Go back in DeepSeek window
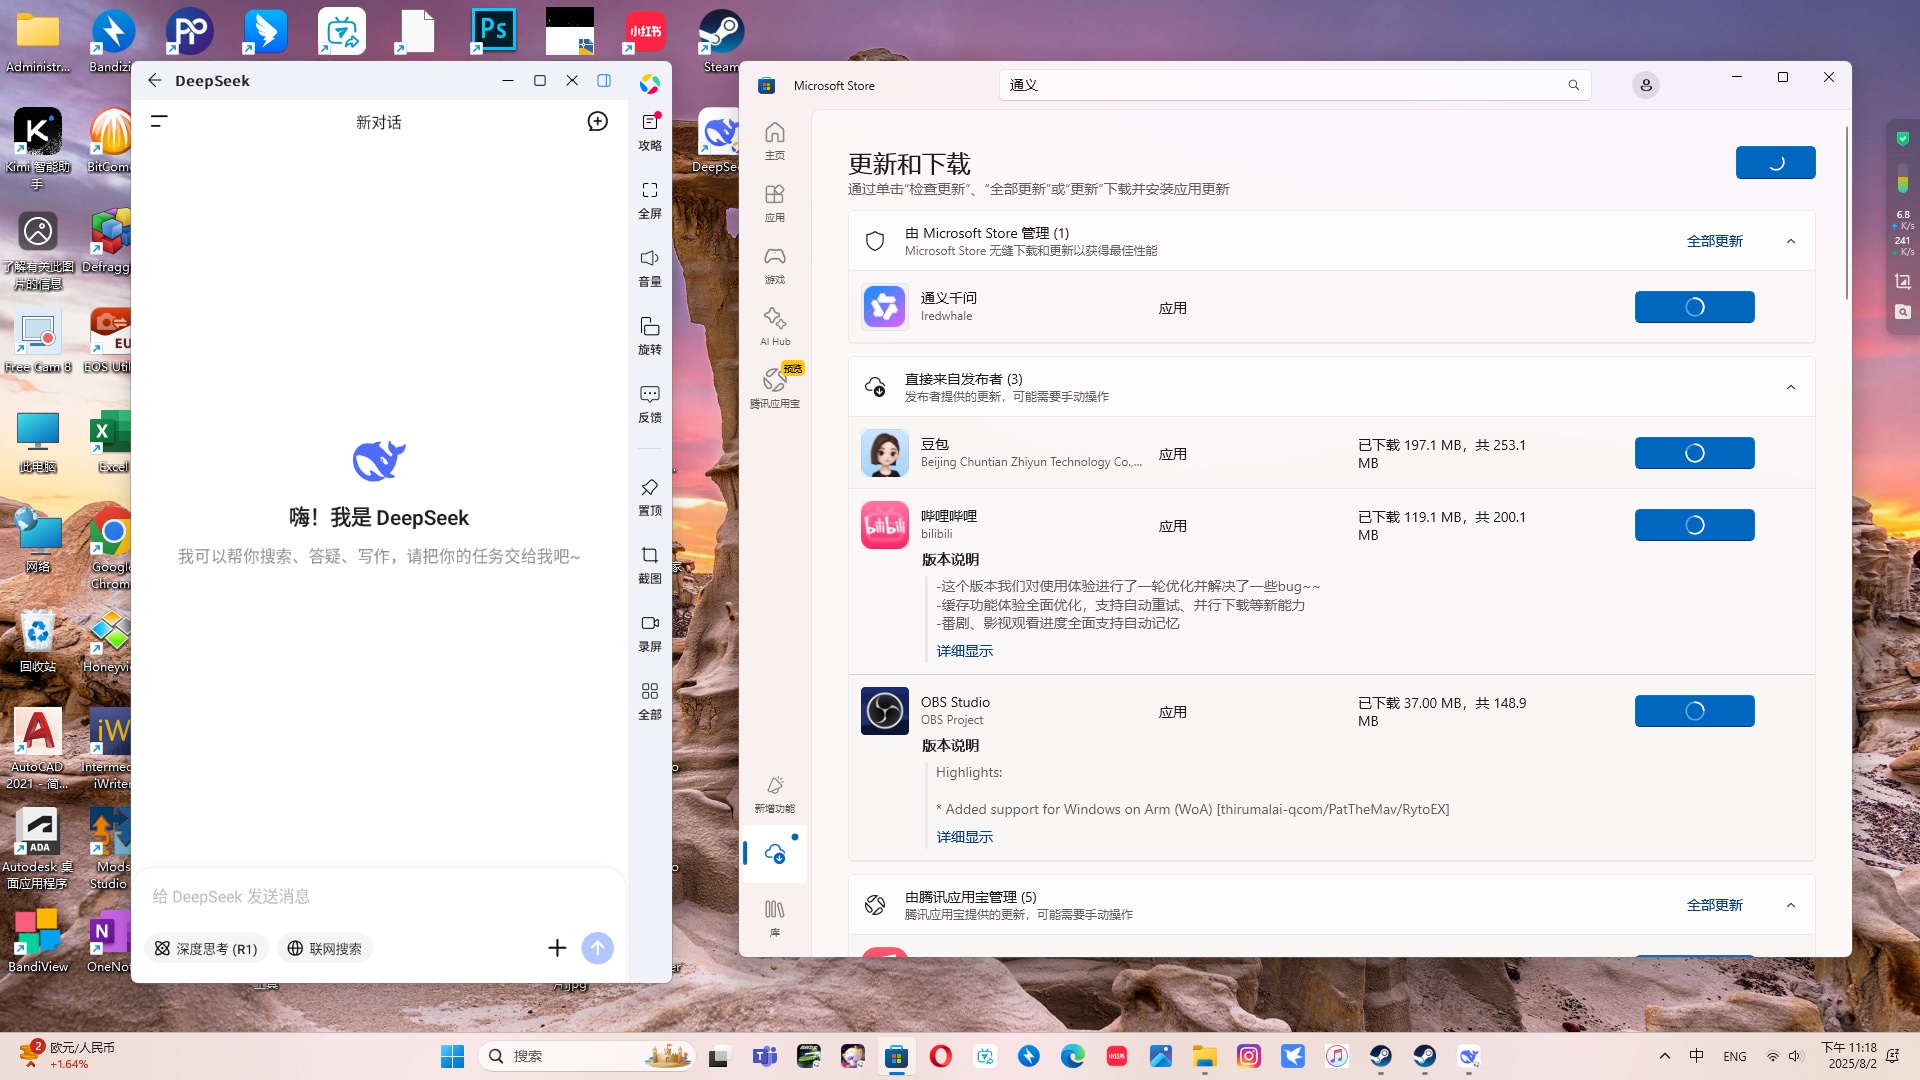This screenshot has height=1080, width=1920. click(x=154, y=80)
